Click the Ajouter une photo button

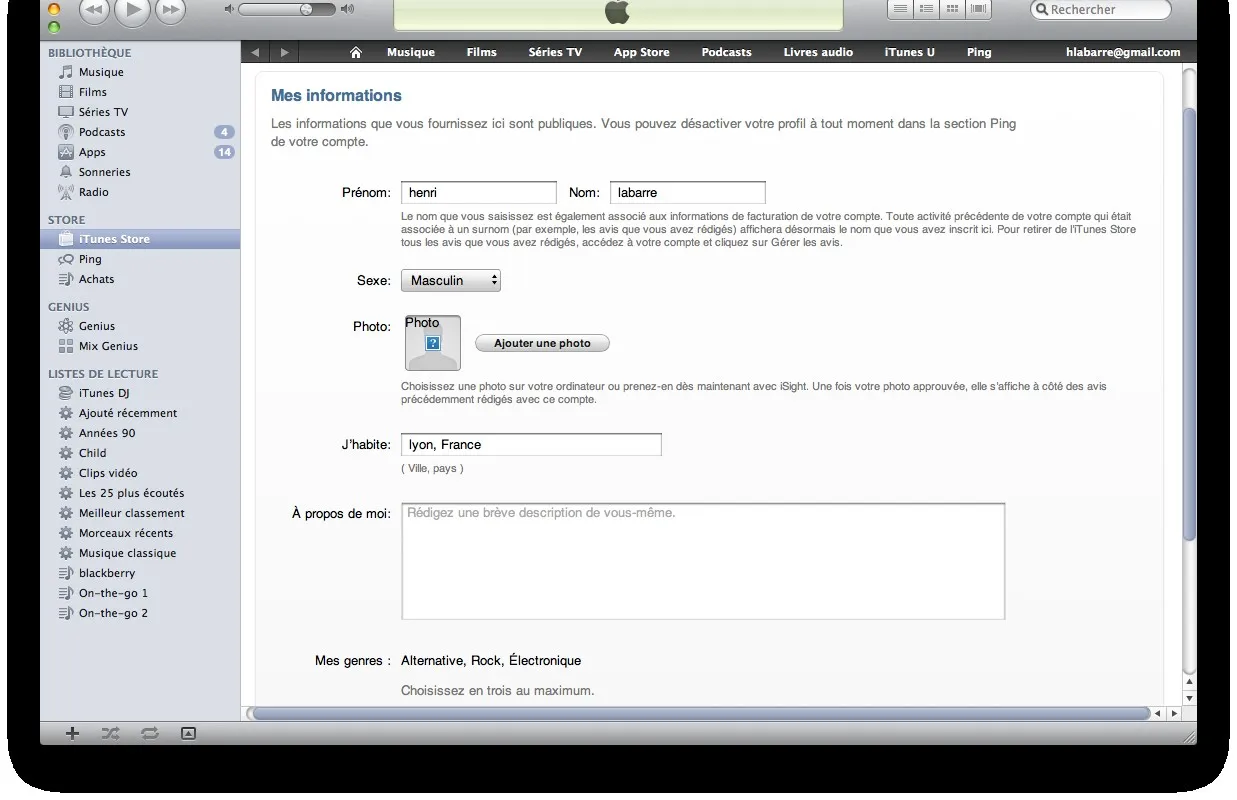pos(542,343)
